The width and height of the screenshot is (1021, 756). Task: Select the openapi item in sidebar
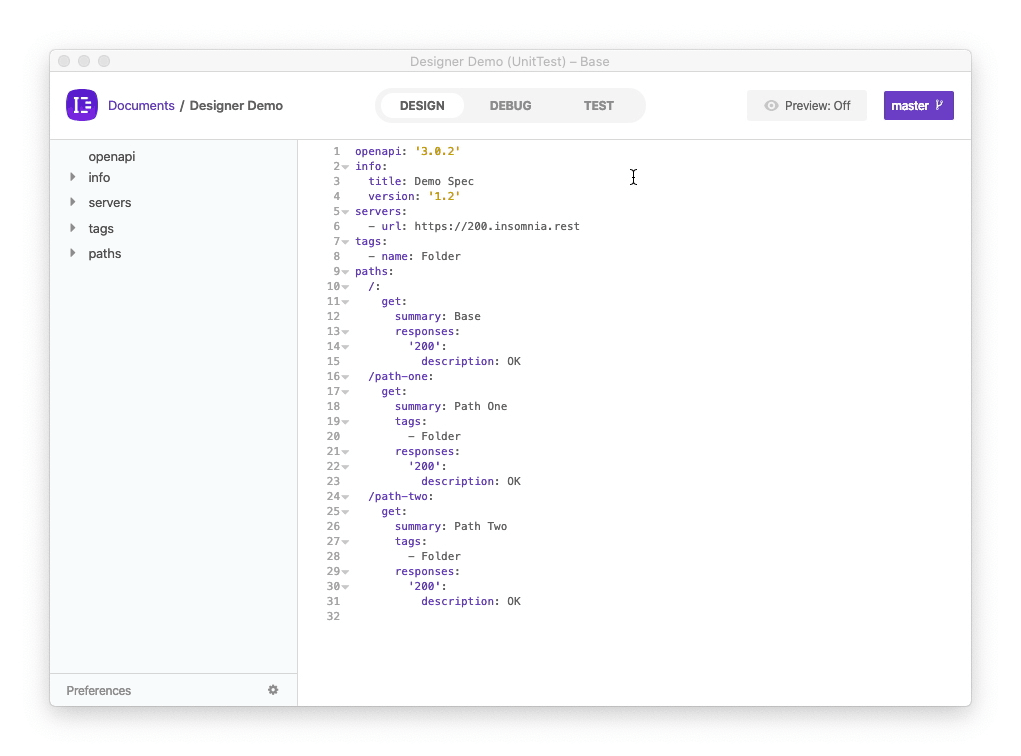(112, 156)
